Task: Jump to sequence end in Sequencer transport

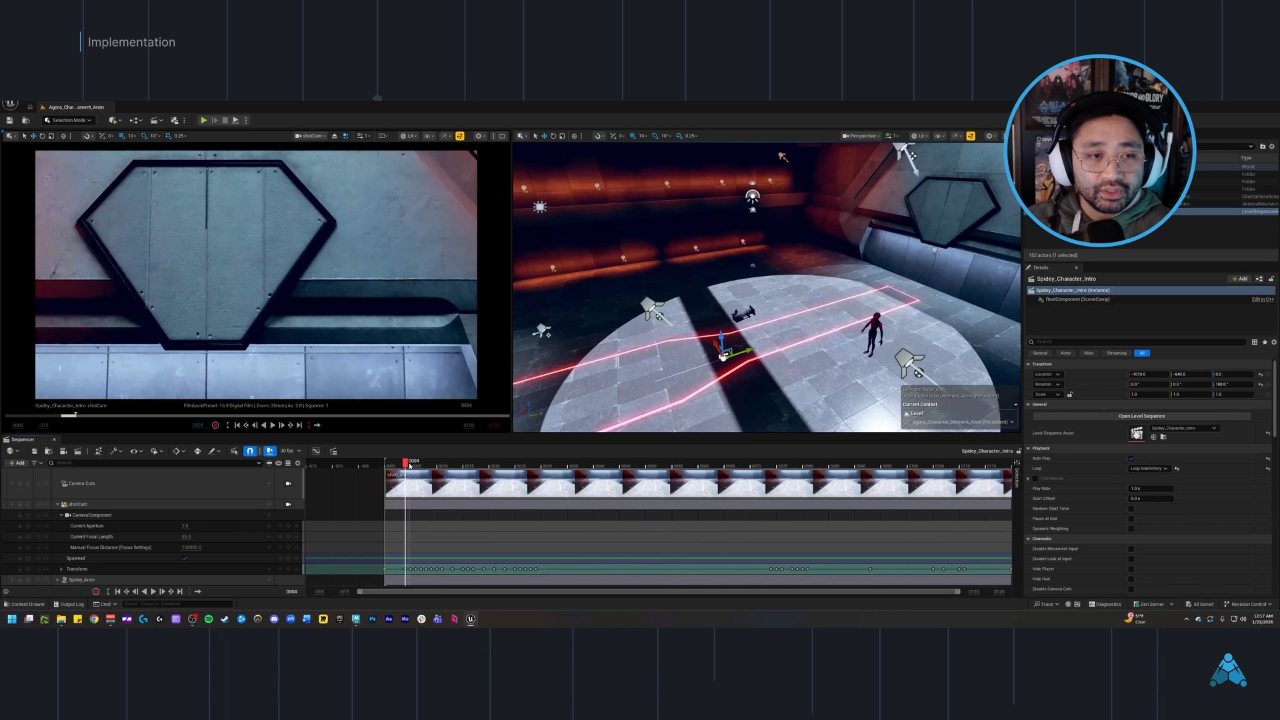Action: (x=180, y=591)
